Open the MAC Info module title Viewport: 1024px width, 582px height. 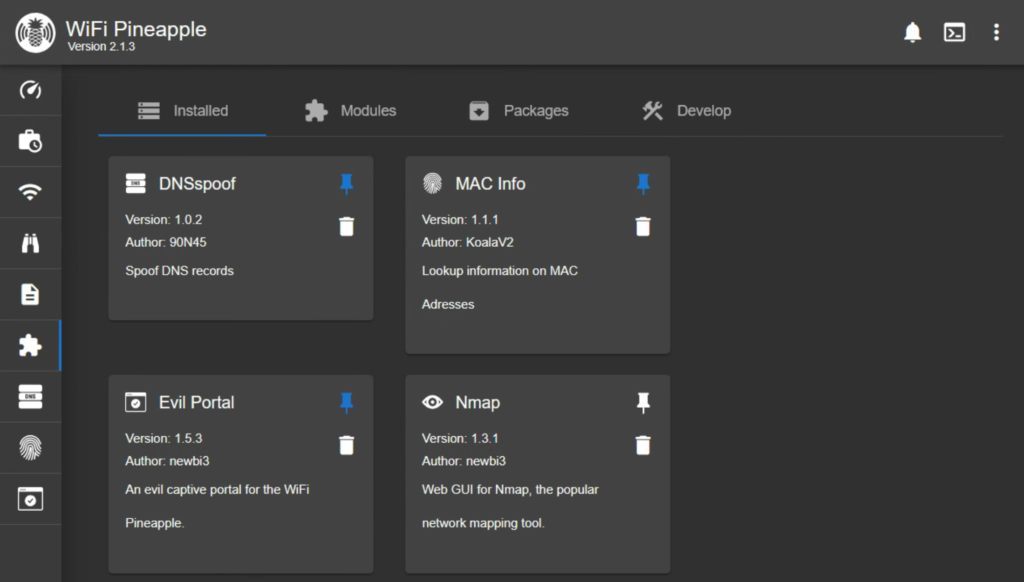click(x=490, y=184)
